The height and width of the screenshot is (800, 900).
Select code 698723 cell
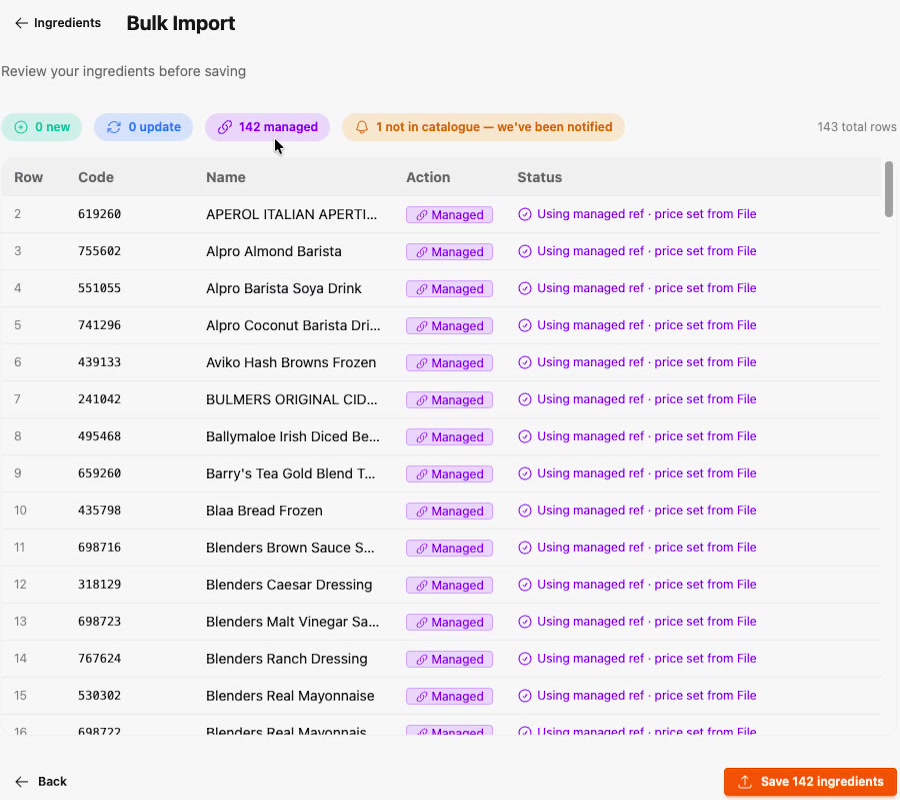(99, 622)
